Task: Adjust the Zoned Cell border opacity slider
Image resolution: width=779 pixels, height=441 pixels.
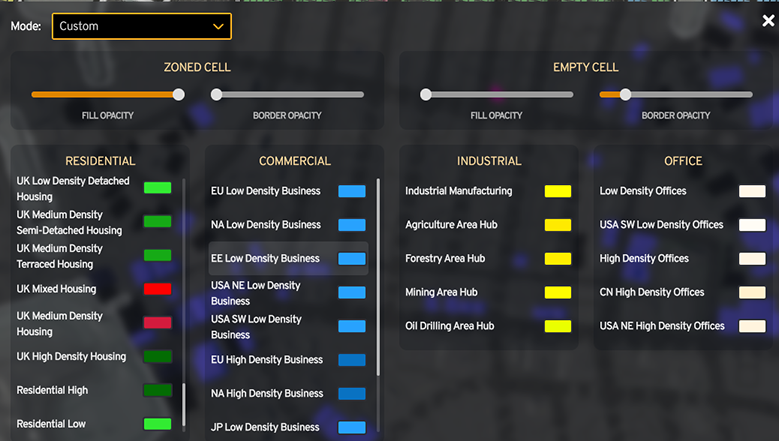Action: [x=217, y=95]
